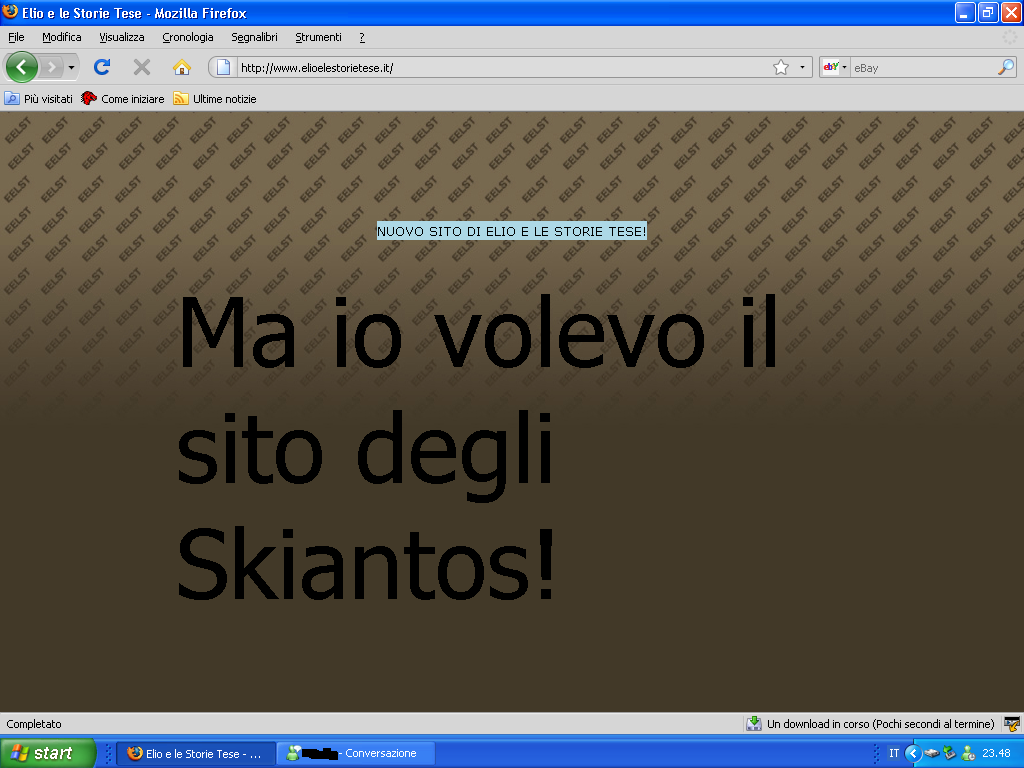Switch to the Elio e le Storie Tese taskbar button
This screenshot has height=768, width=1024.
[x=196, y=754]
